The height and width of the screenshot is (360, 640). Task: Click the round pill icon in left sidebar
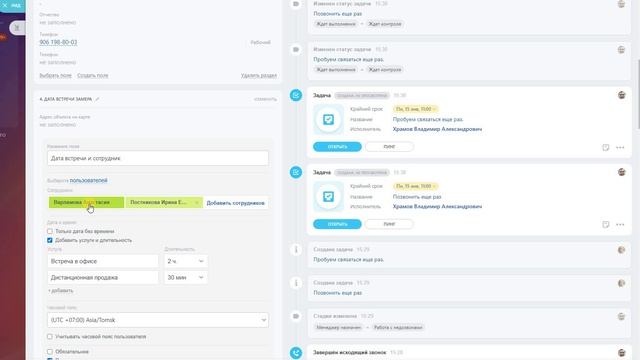point(17,28)
